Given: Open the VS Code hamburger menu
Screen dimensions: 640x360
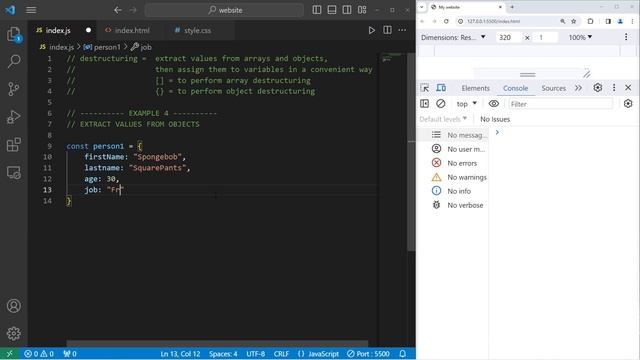Looking at the screenshot, I should (x=31, y=10).
